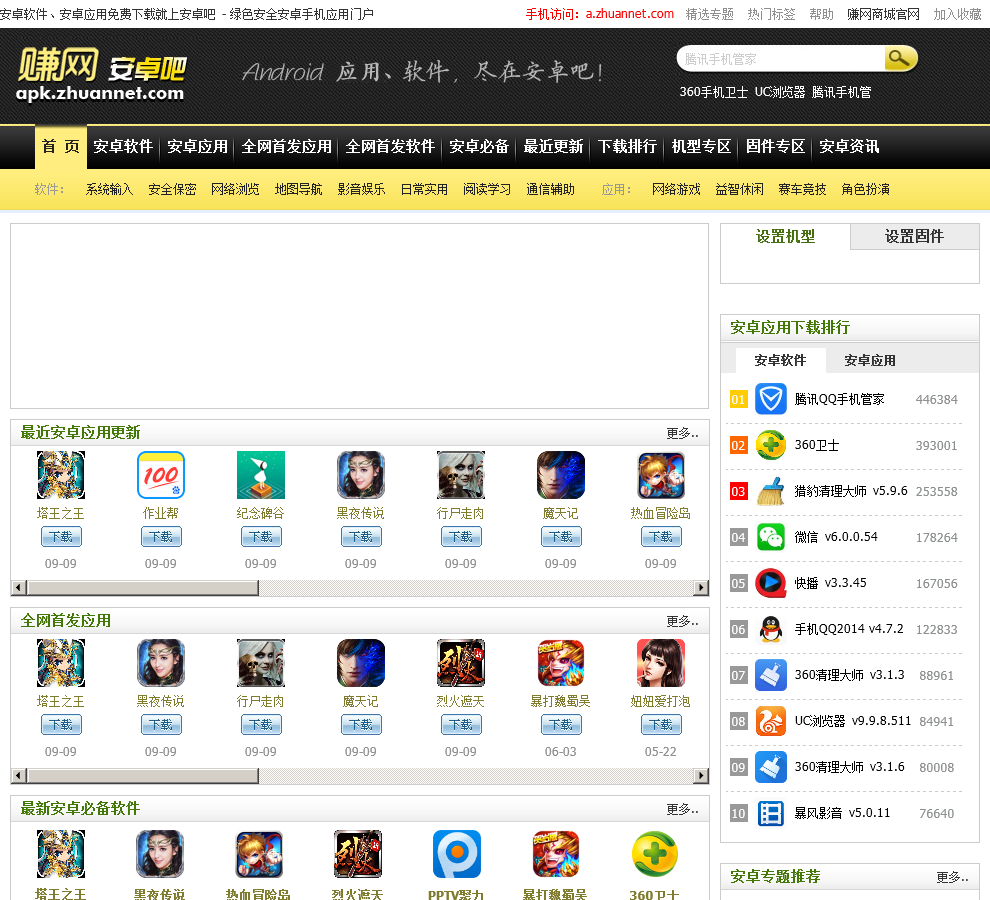Click the 360清理大师 v3.1.3 icon

[x=771, y=675]
